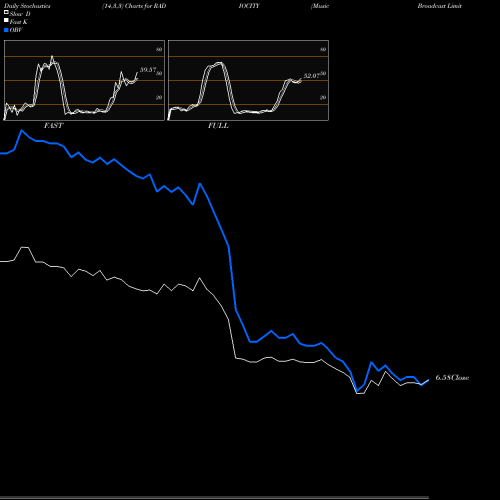500x500 pixels.
Task: Click the horizontal scrollbar at the bottom
Action: 214,498
